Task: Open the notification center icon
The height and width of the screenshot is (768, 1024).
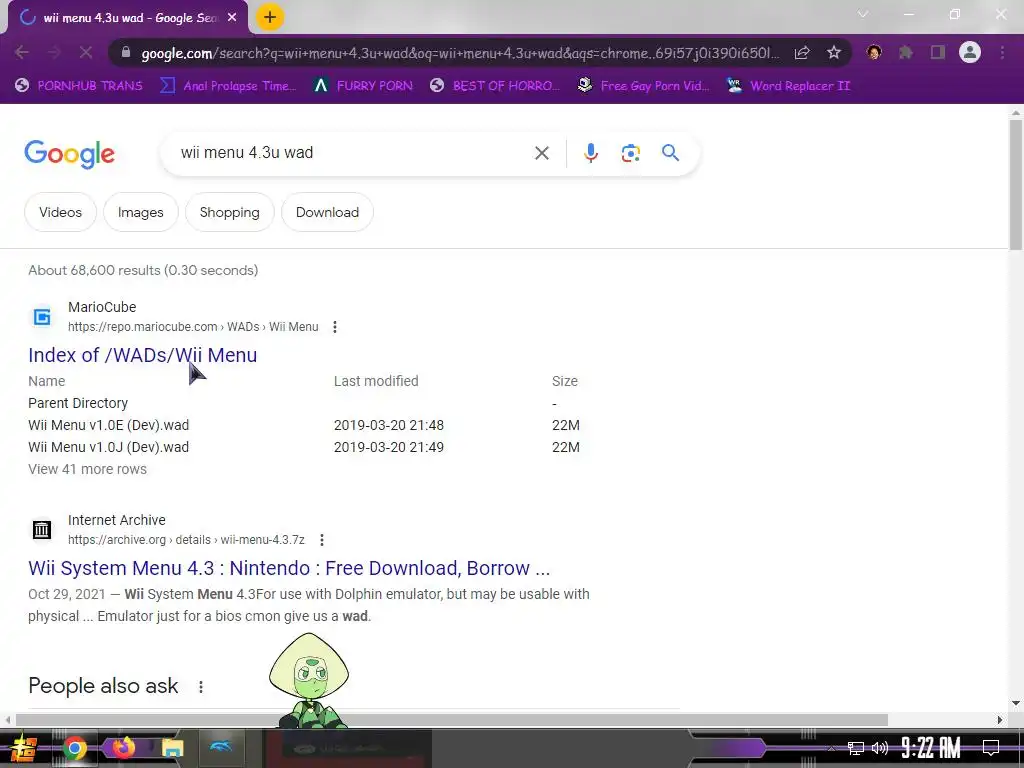Action: click(991, 748)
